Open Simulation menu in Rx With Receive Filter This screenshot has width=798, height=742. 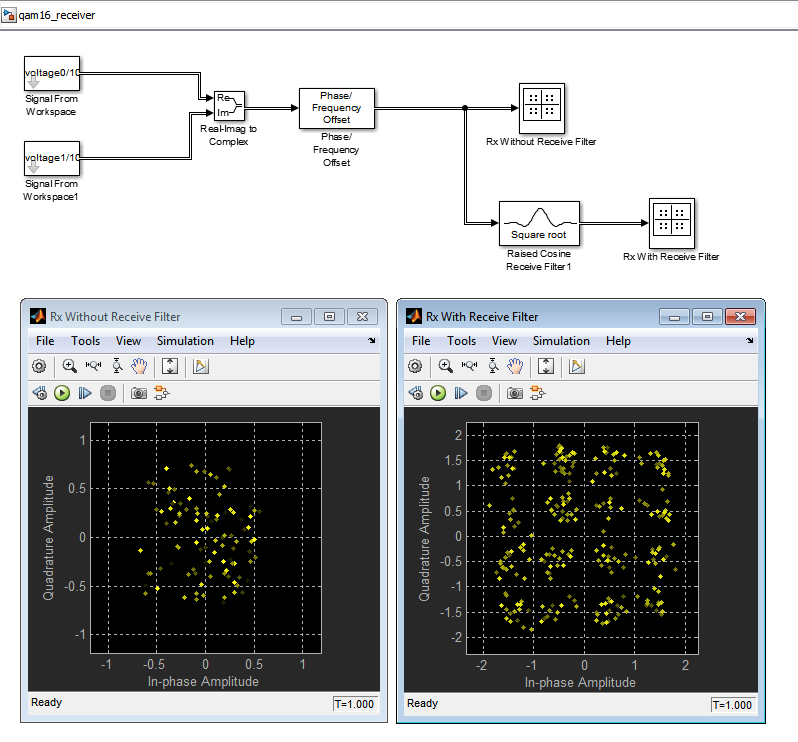point(561,341)
